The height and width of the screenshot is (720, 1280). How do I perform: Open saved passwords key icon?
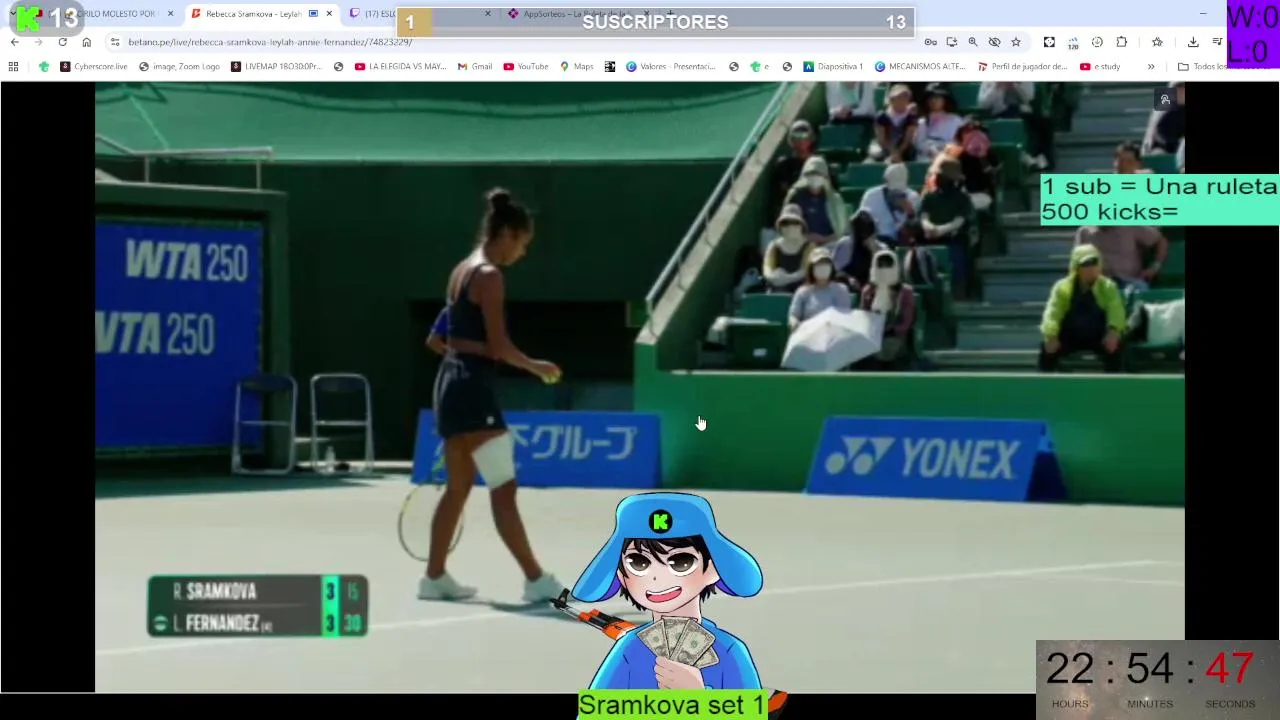[x=930, y=42]
